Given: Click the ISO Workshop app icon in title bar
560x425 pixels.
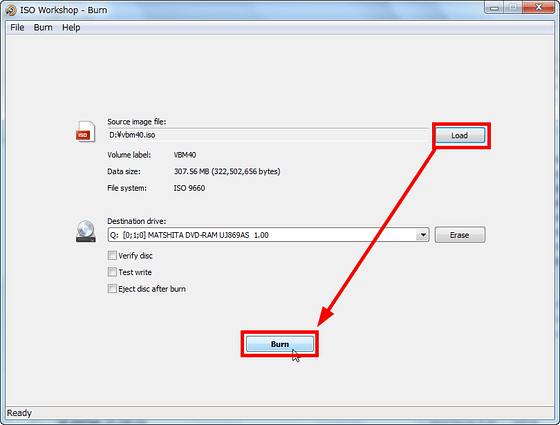Looking at the screenshot, I should [x=11, y=10].
